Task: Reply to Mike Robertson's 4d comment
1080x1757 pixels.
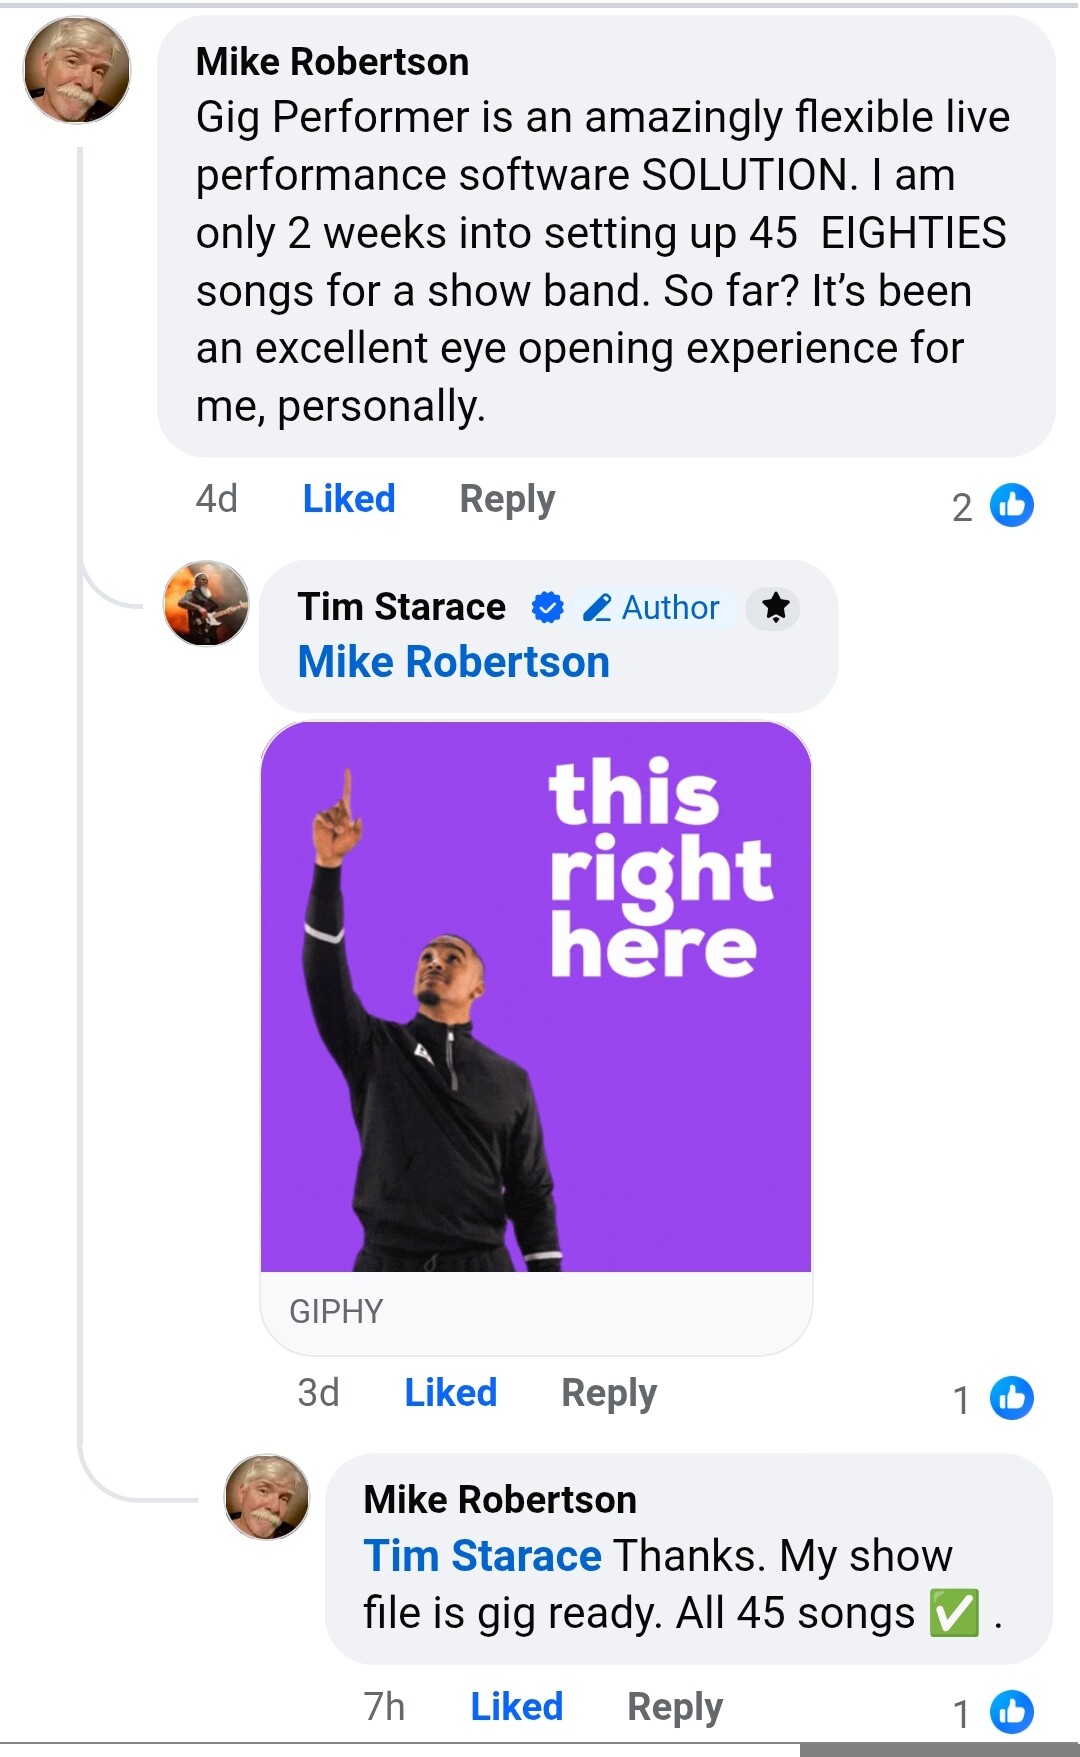Action: click(507, 498)
